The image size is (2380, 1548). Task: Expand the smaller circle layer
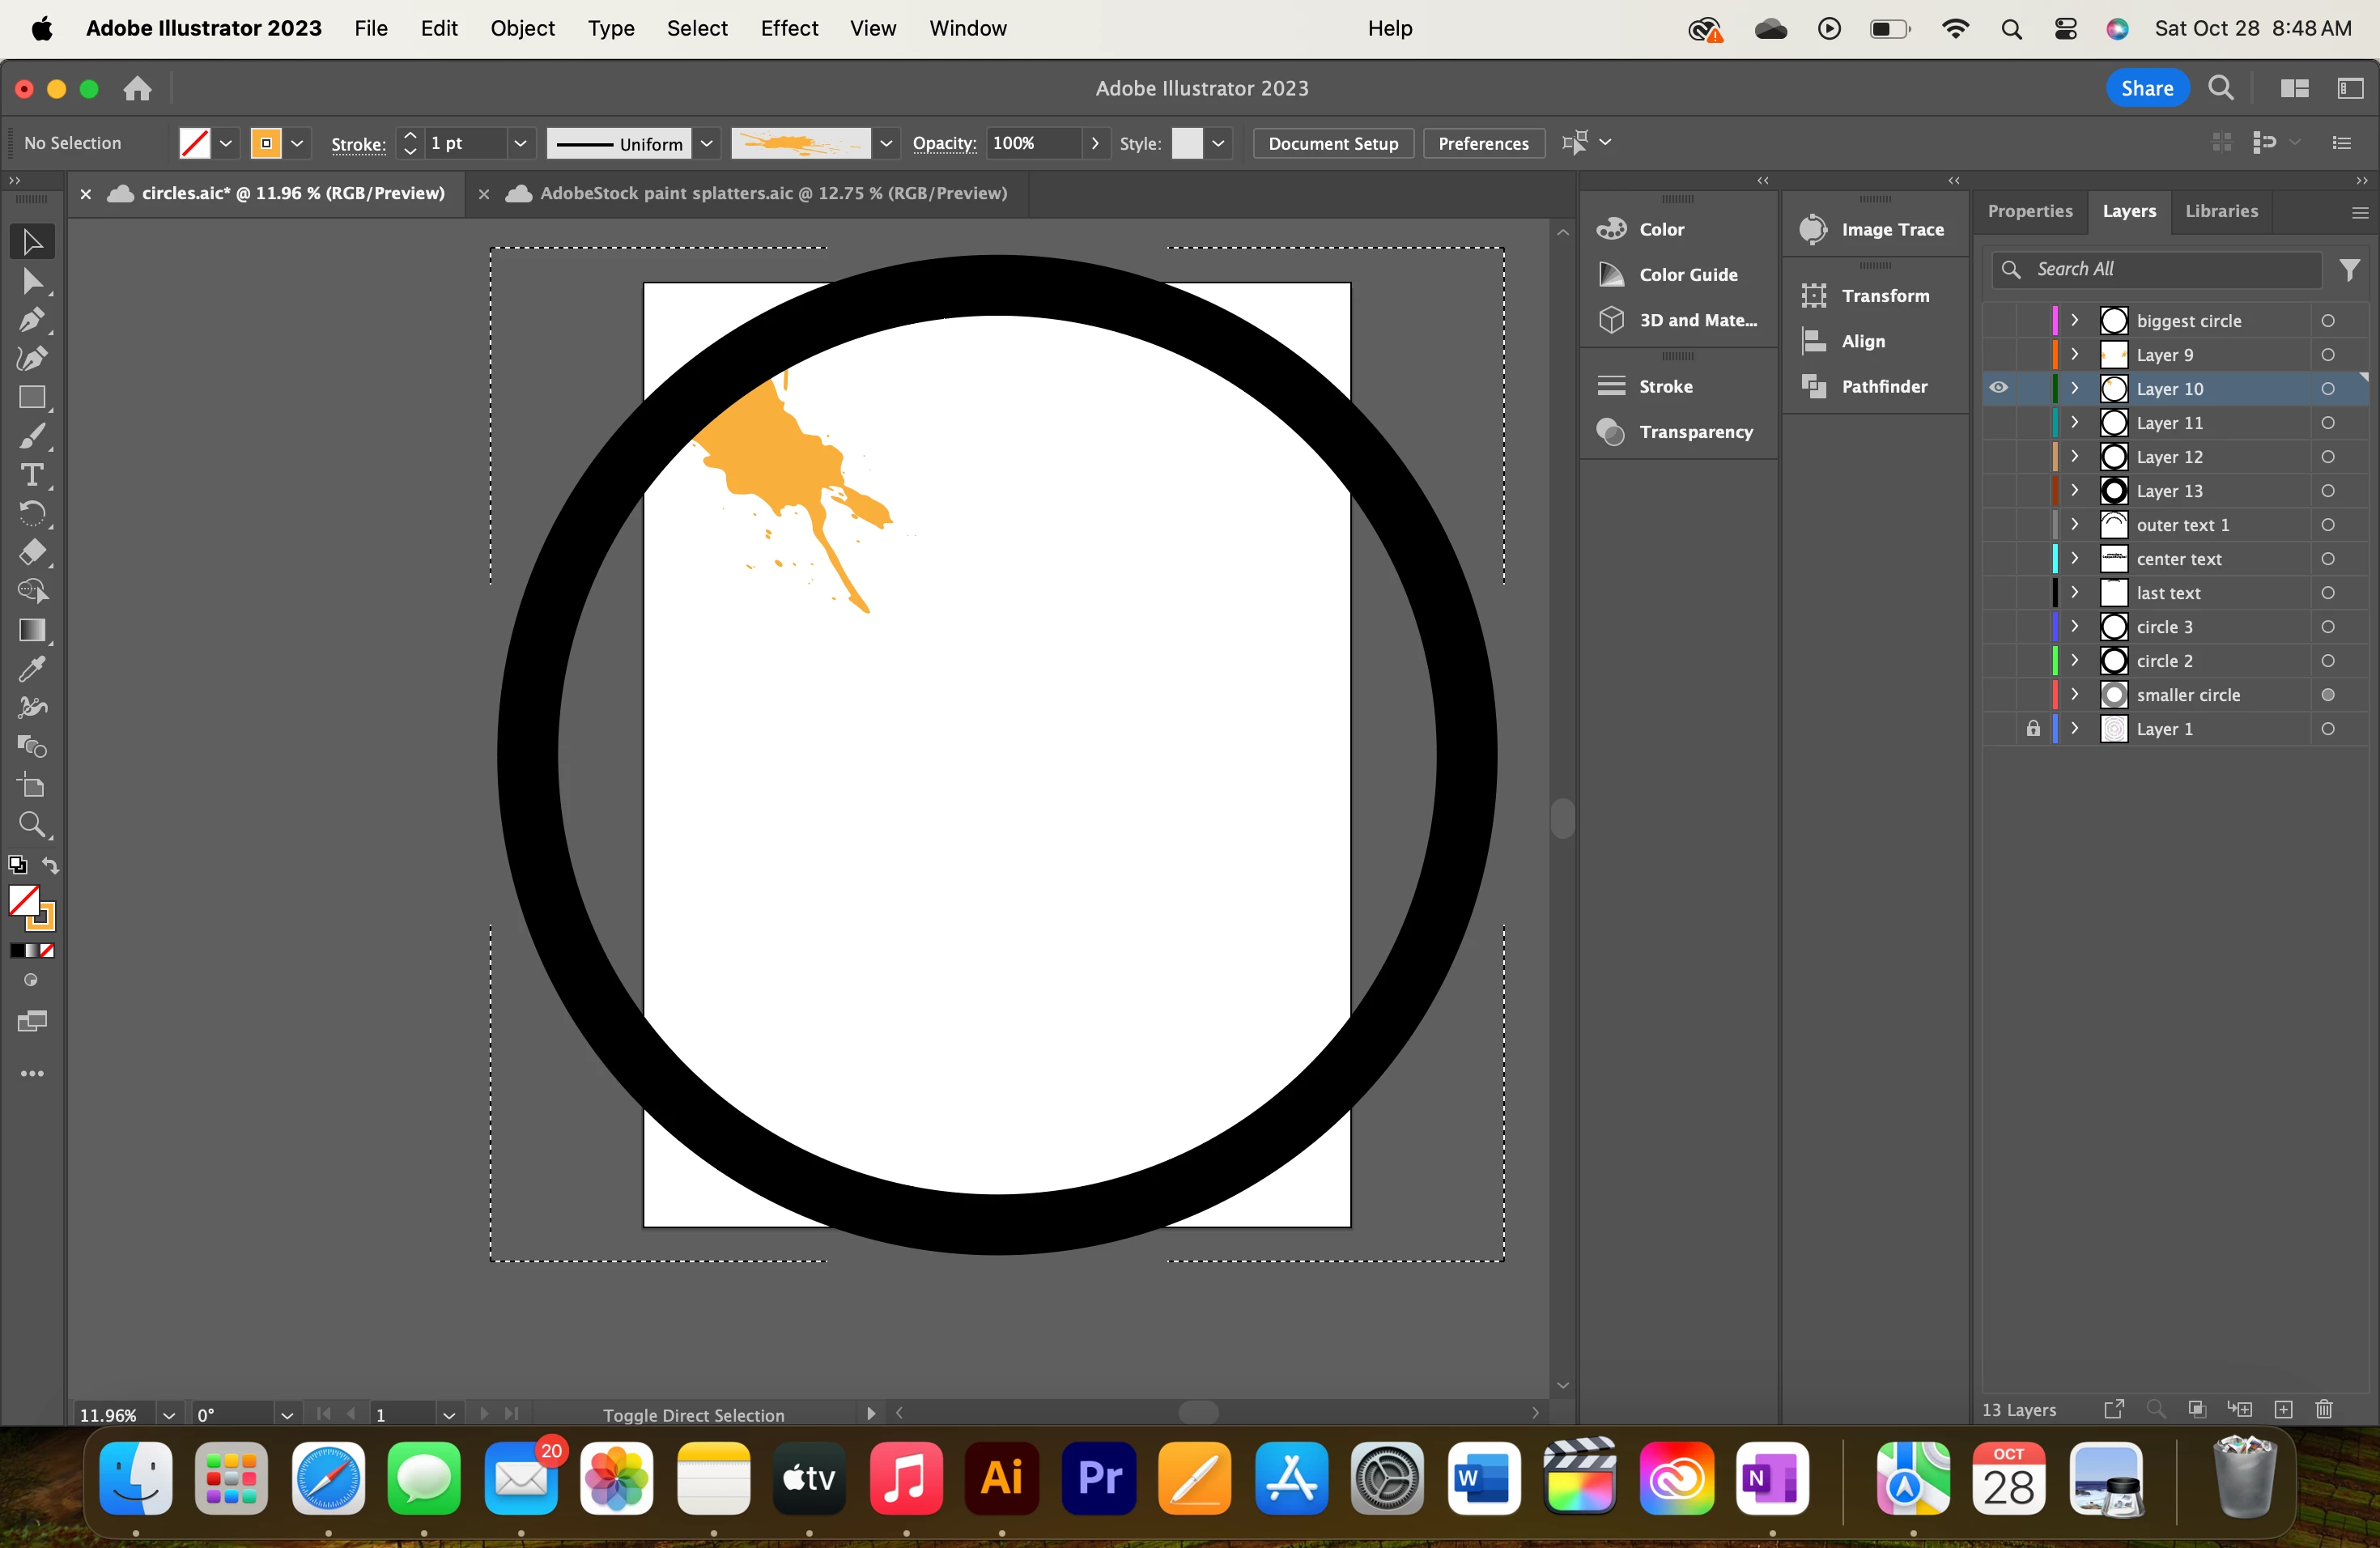coord(2074,695)
